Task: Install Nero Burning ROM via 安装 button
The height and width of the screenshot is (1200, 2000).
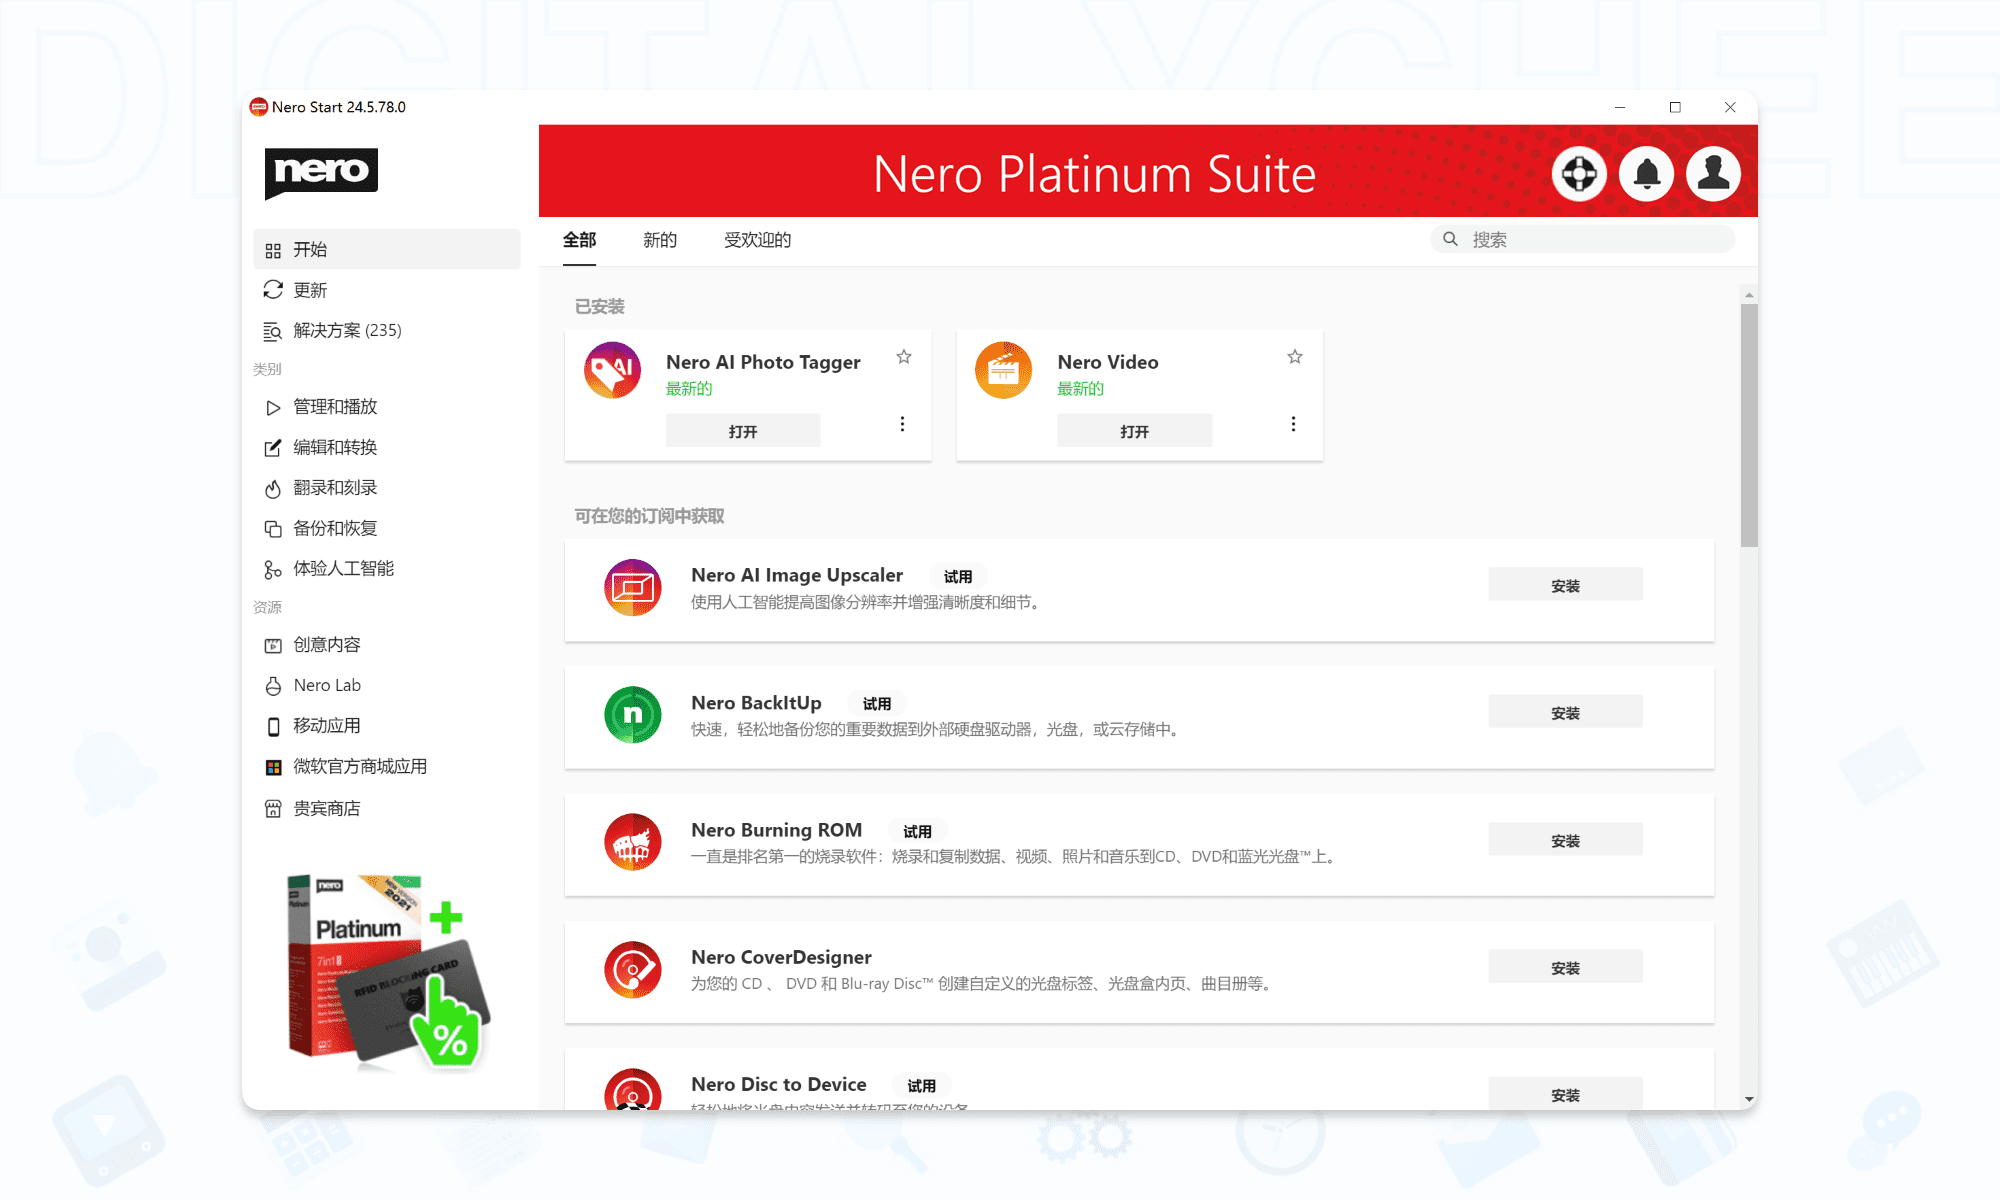Action: point(1564,839)
